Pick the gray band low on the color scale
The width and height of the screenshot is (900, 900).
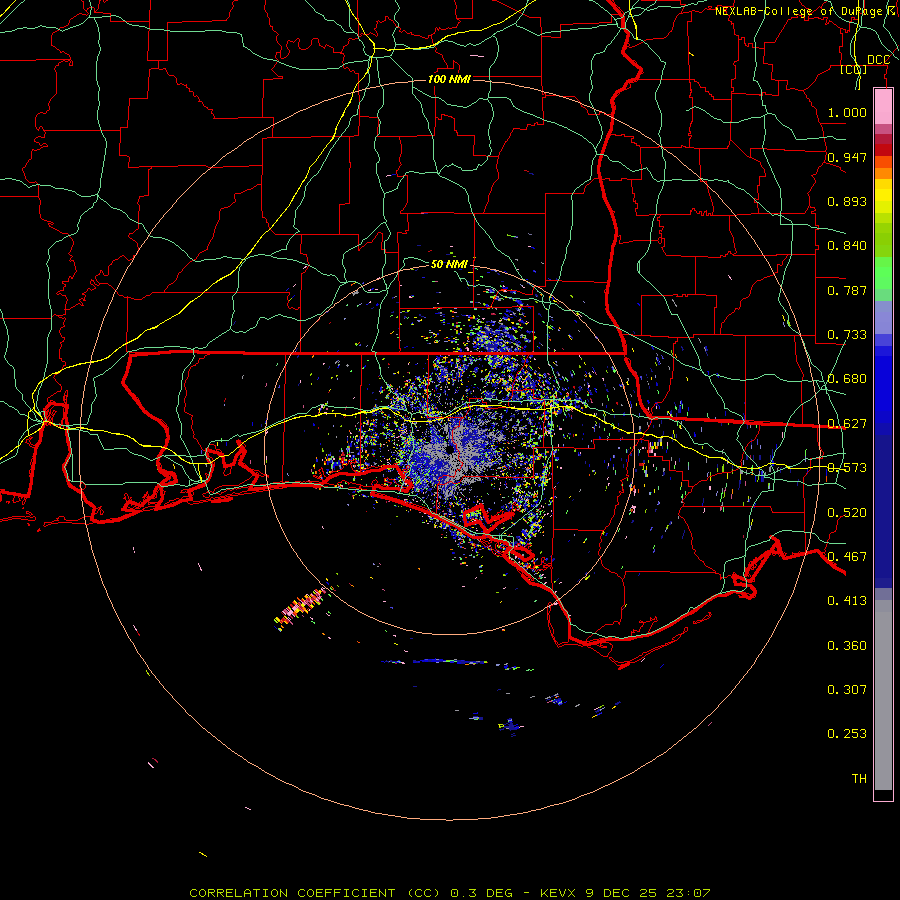883,695
